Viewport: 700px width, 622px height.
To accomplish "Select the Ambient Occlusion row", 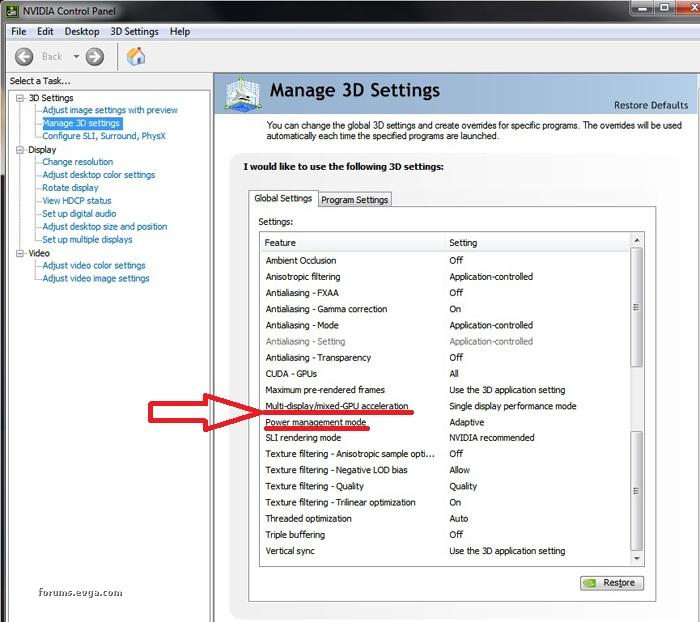I will pyautogui.click(x=445, y=261).
